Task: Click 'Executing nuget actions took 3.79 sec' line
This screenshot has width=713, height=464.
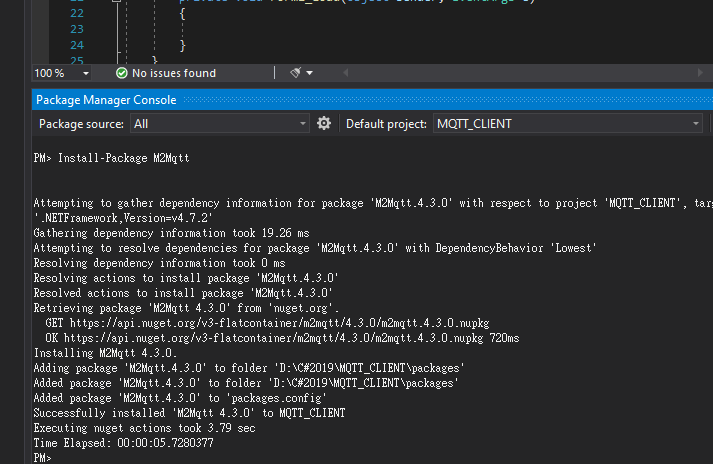Action: (x=144, y=428)
